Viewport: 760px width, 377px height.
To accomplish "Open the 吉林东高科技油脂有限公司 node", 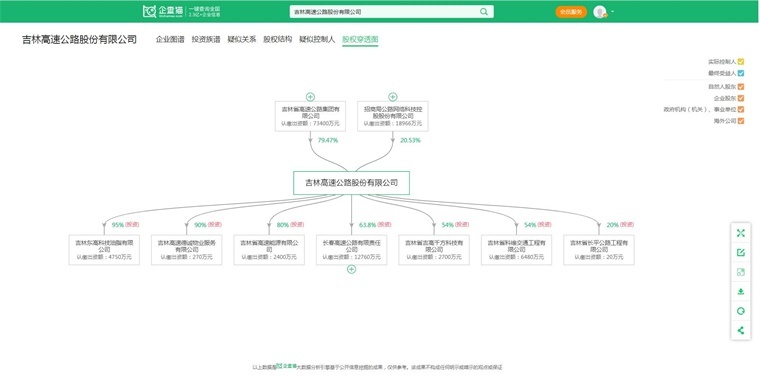I will (x=104, y=250).
